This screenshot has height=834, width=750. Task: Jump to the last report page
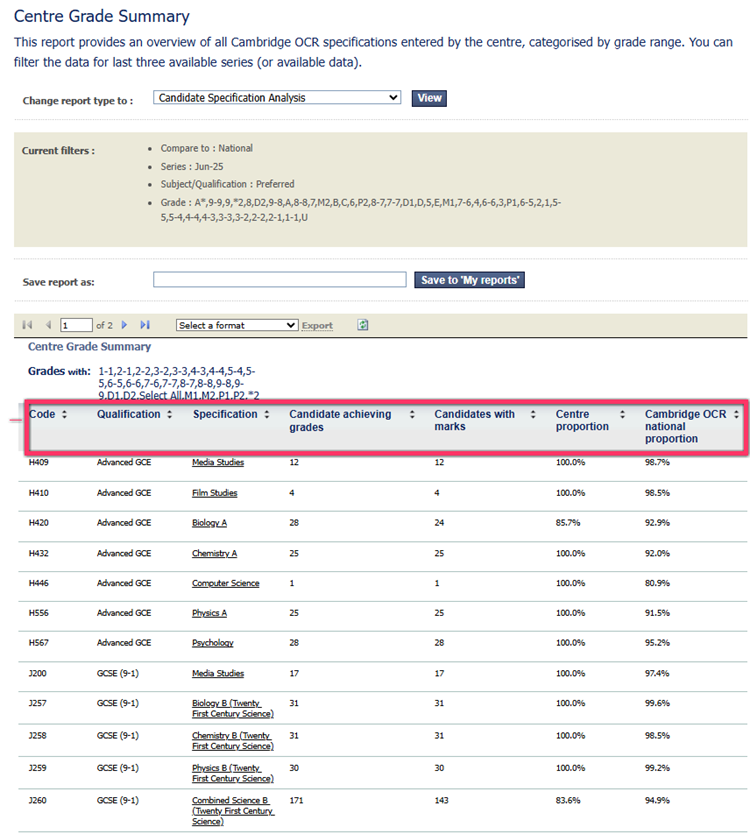145,325
